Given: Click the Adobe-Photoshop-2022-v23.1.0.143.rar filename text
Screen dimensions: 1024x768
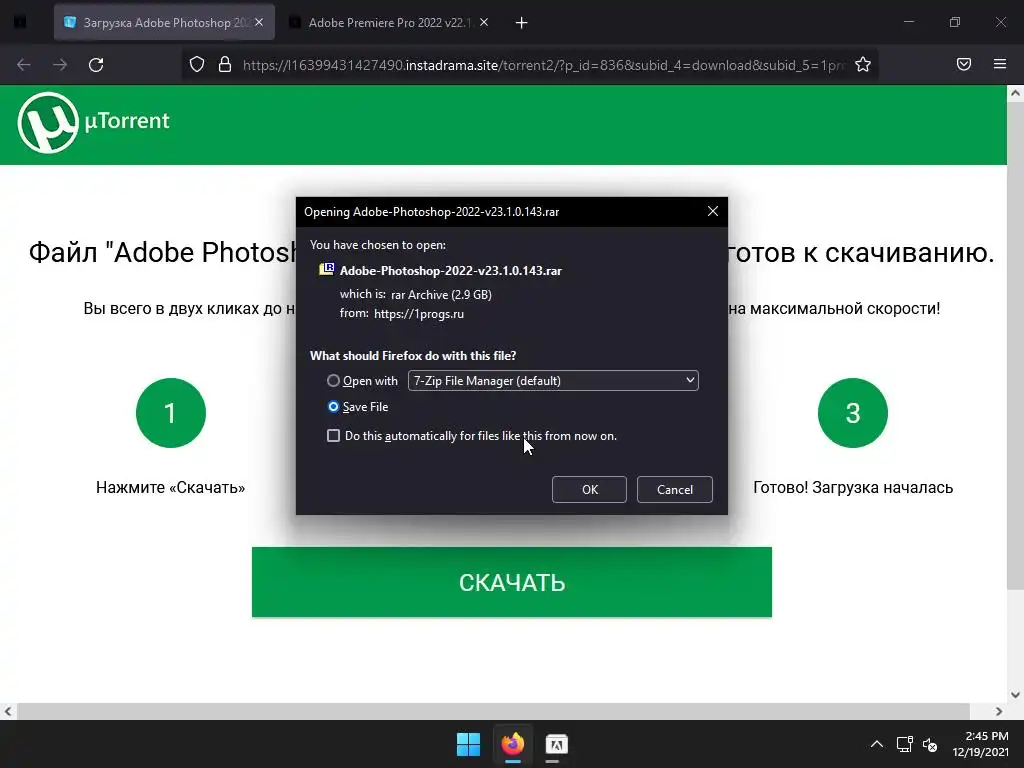Looking at the screenshot, I should pyautogui.click(x=451, y=270).
